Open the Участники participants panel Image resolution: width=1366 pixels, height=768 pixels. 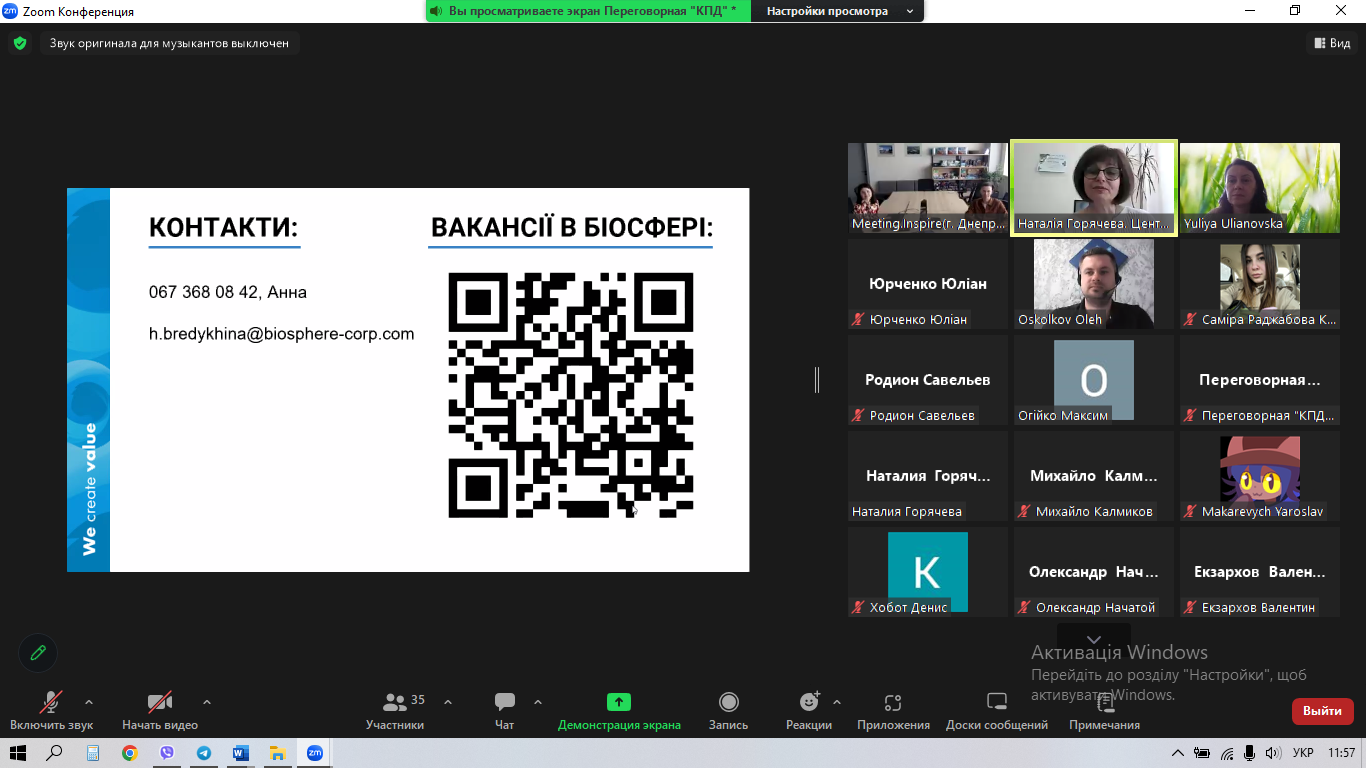pyautogui.click(x=395, y=711)
